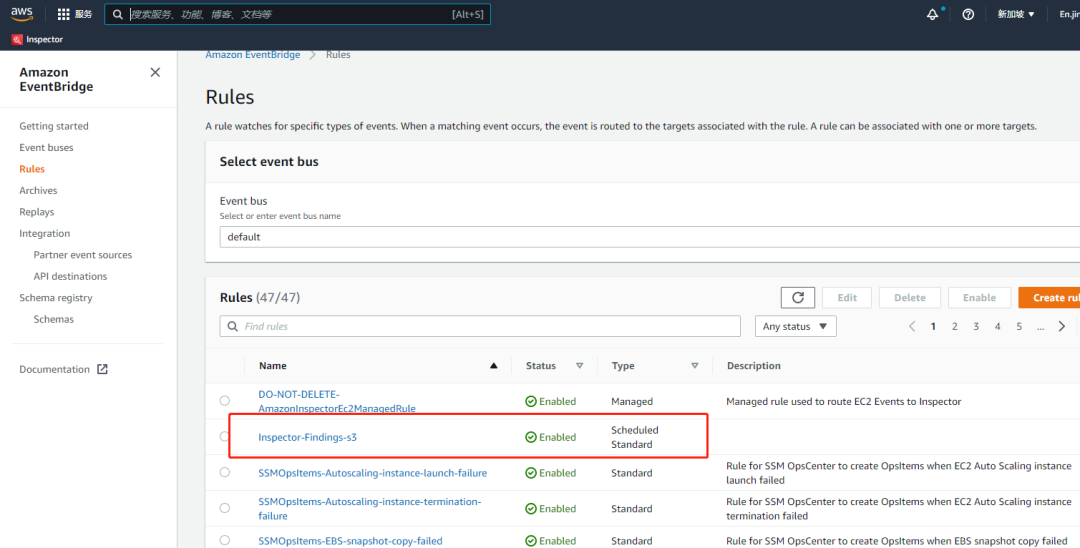
Task: Click the Find rules search field
Action: [x=480, y=327]
